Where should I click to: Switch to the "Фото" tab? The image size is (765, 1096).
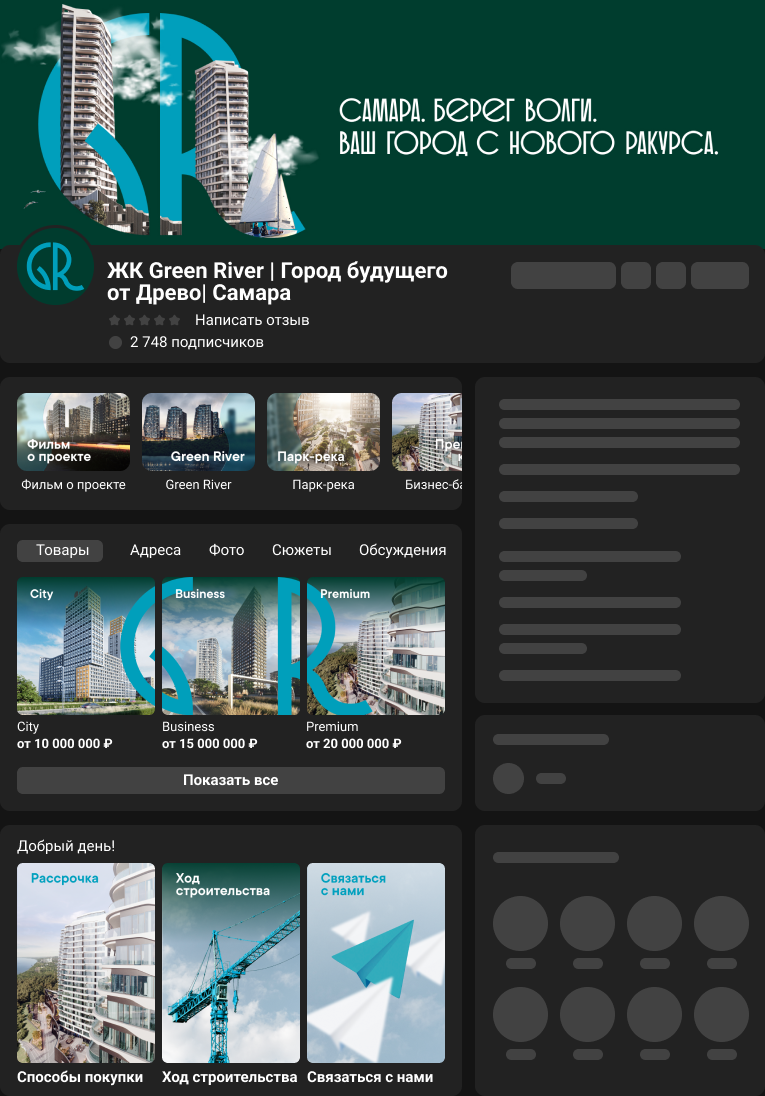coord(227,551)
